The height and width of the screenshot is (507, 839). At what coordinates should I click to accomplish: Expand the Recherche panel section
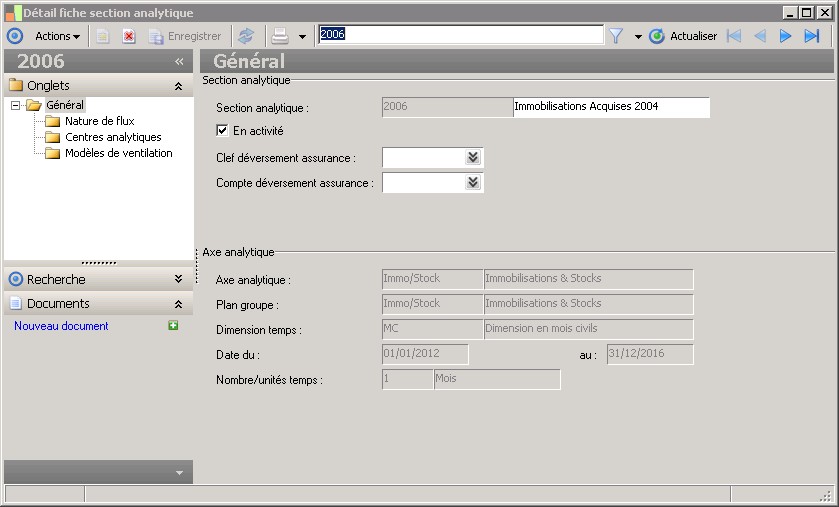pyautogui.click(x=178, y=280)
